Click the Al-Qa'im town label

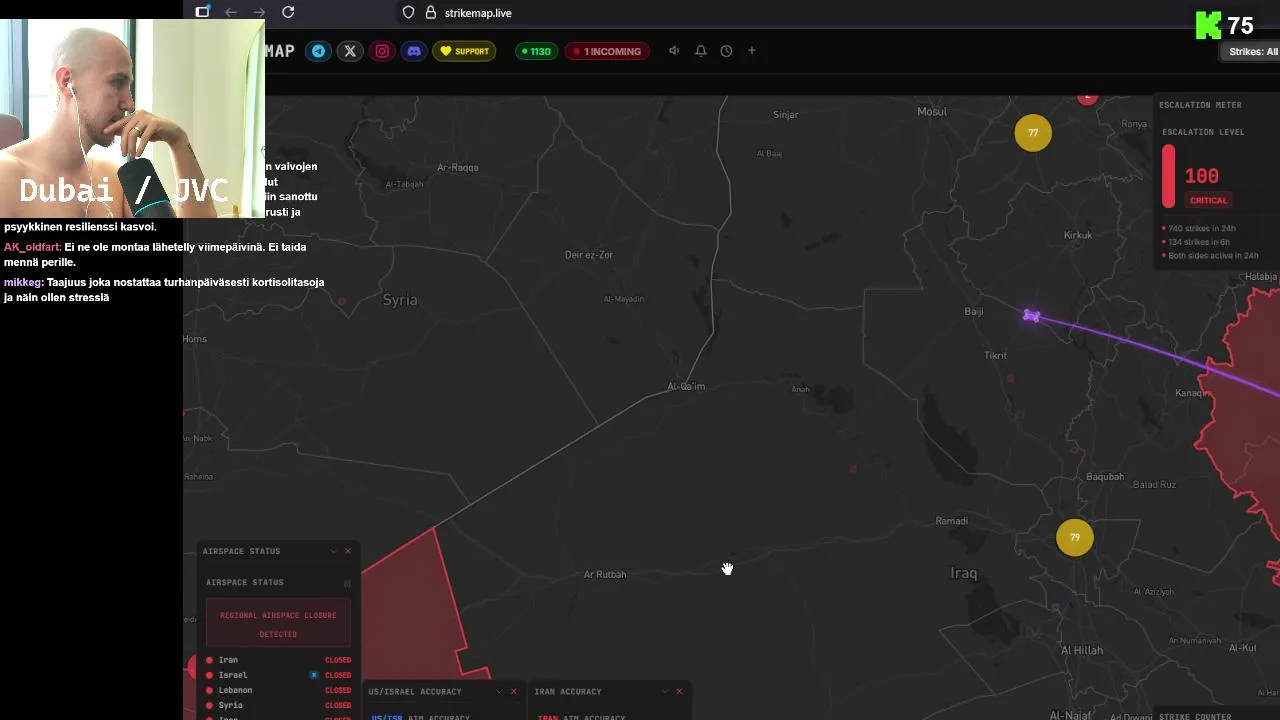[x=686, y=386]
